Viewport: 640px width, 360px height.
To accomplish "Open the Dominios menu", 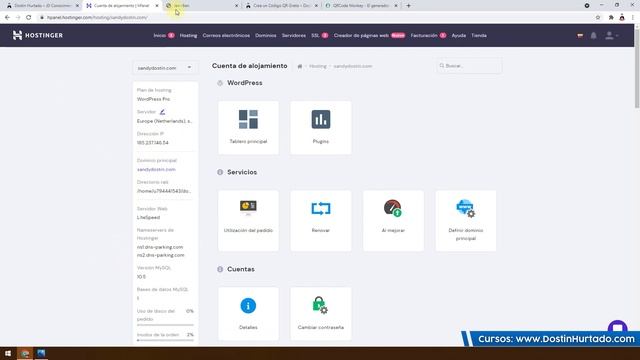I will pyautogui.click(x=266, y=36).
